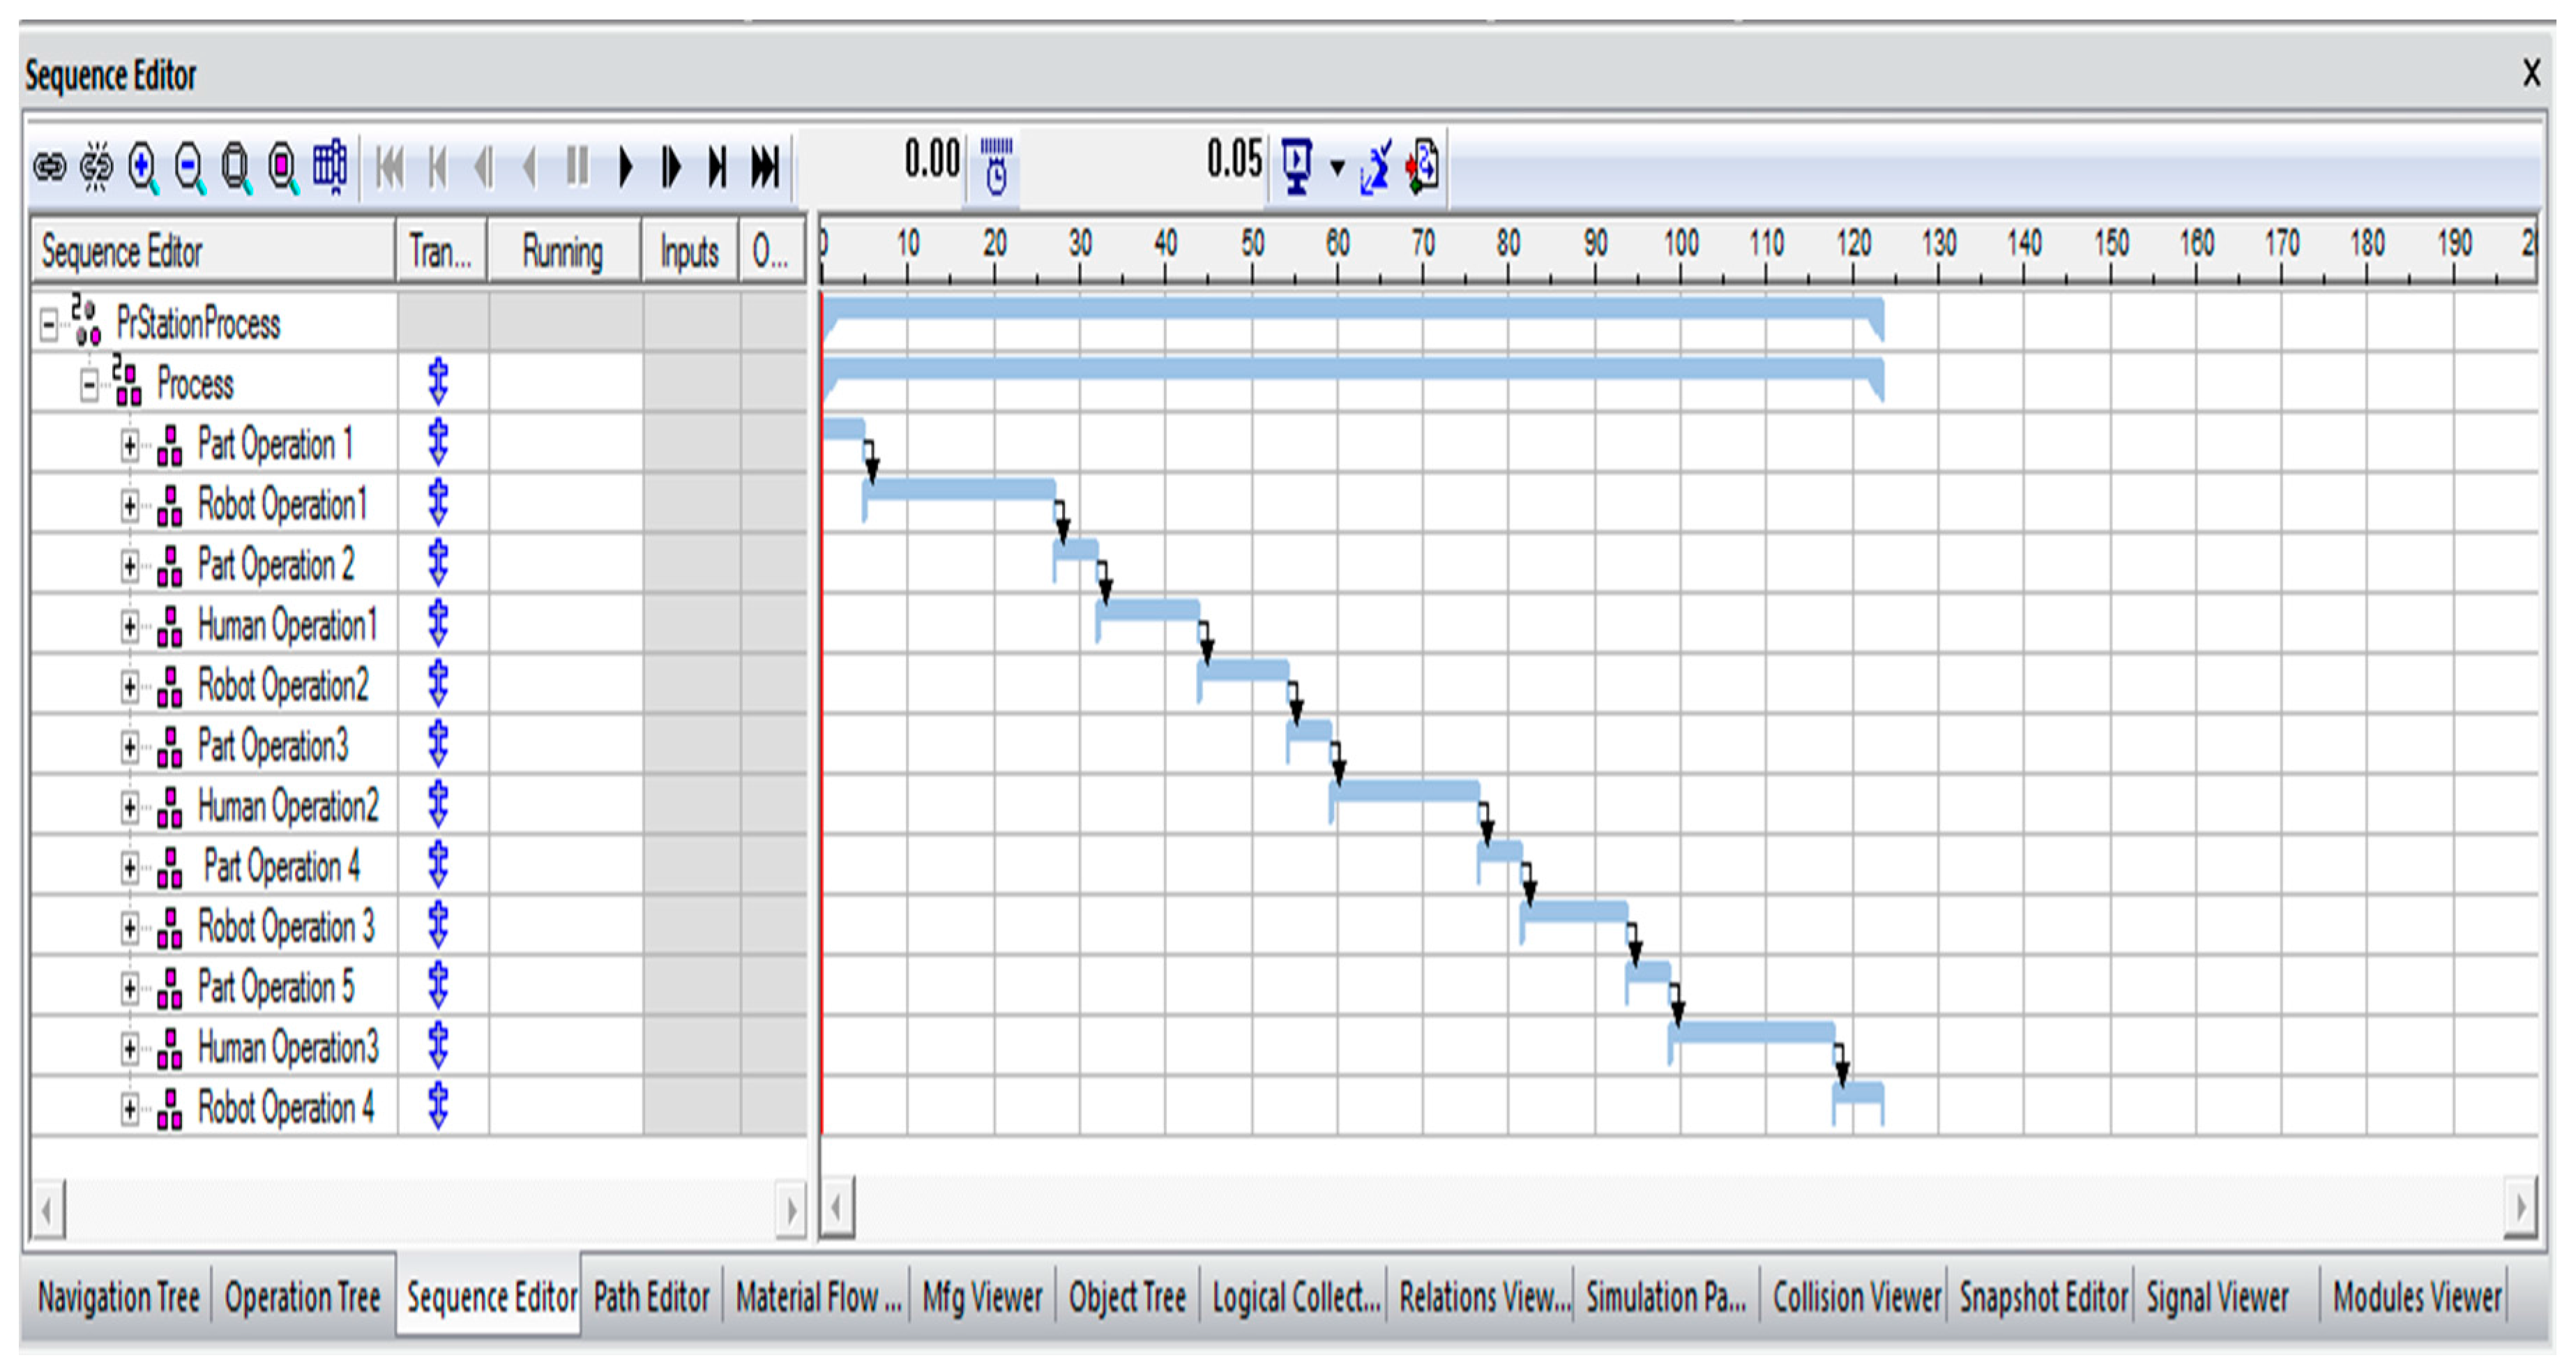
Task: Click Jump to End playback icon
Action: click(765, 166)
